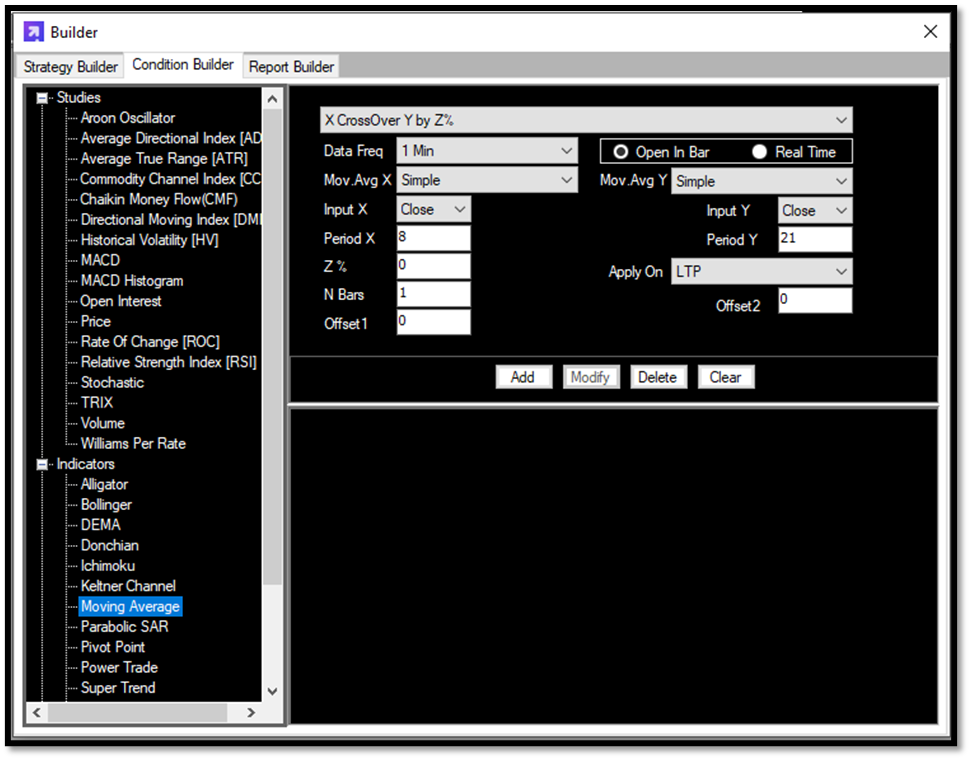Select the Real Time radio button
The height and width of the screenshot is (759, 970).
point(760,152)
